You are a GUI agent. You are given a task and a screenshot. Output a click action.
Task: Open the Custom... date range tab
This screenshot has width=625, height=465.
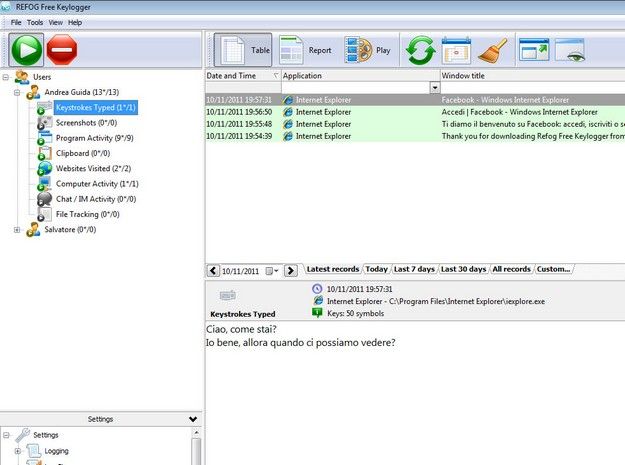pos(553,269)
